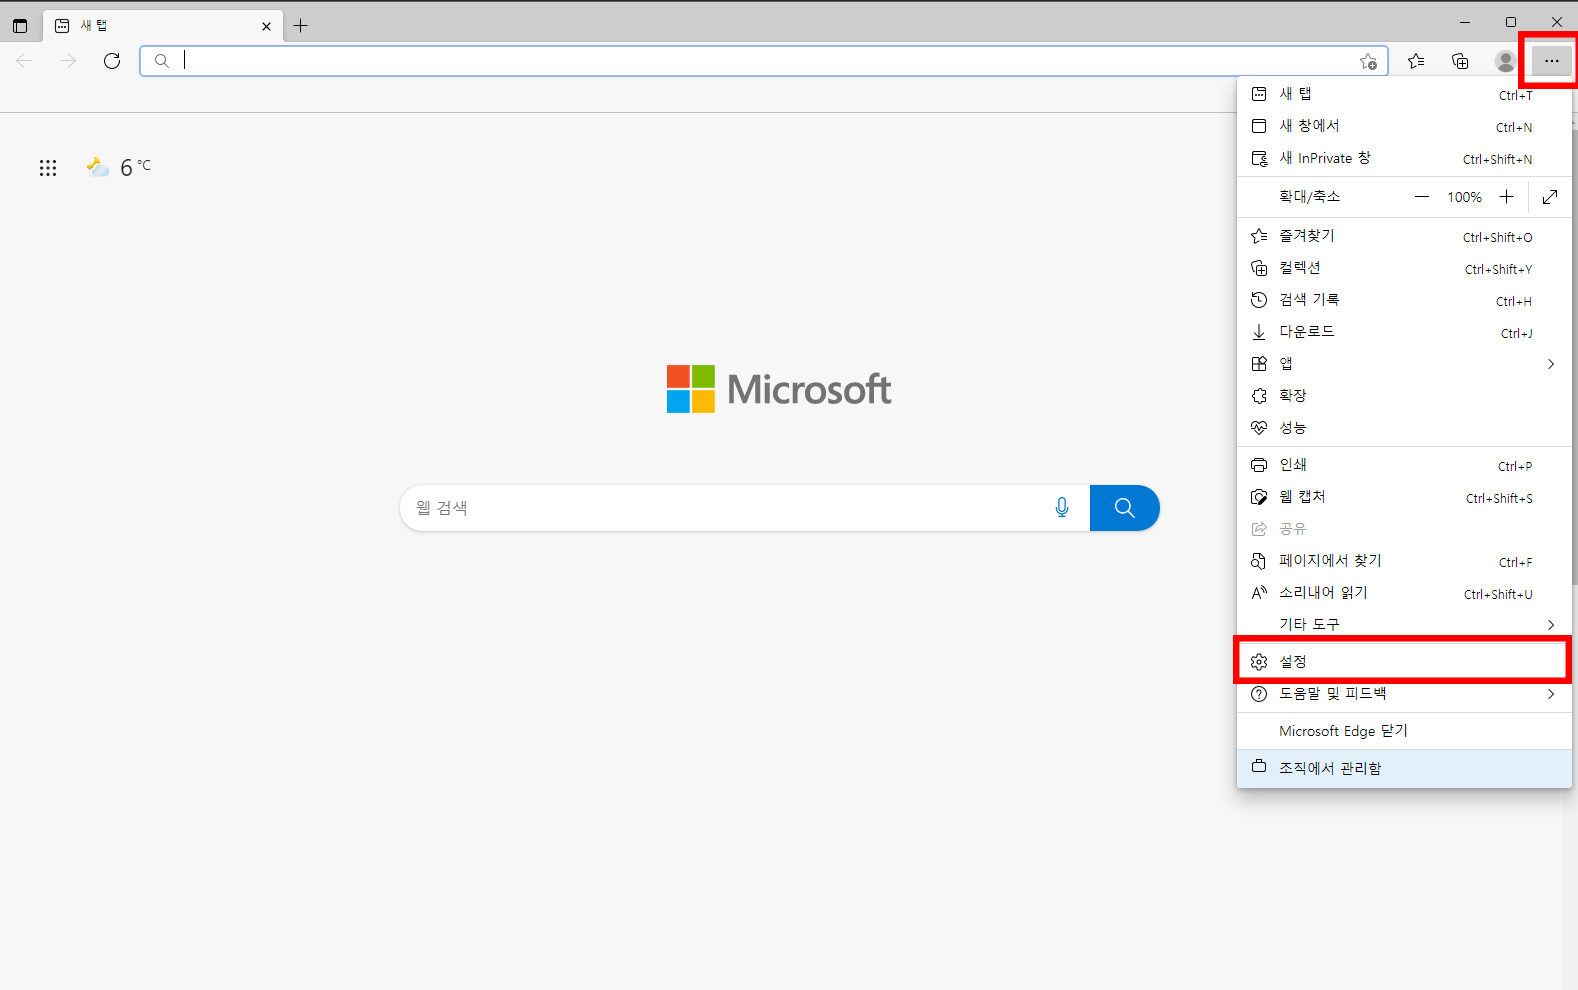The height and width of the screenshot is (990, 1578).
Task: Click the weather 6°C widget
Action: (119, 167)
